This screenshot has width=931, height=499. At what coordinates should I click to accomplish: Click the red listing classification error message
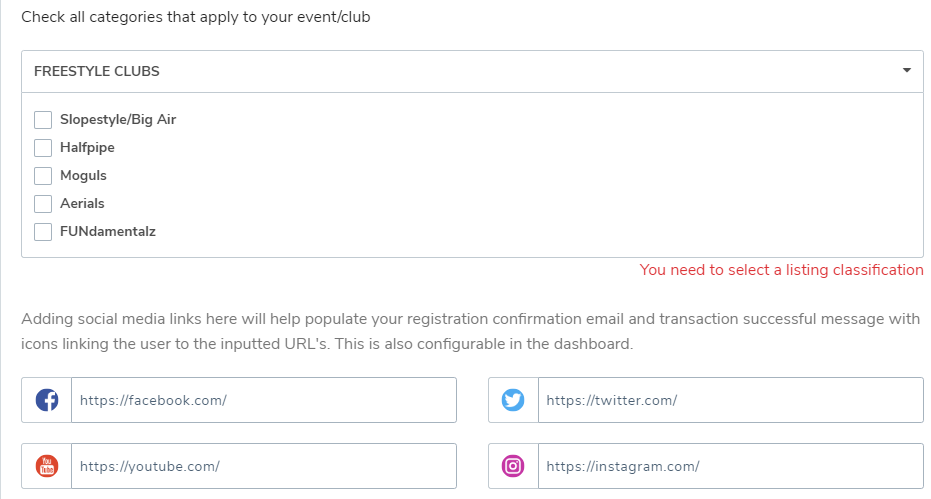click(781, 270)
